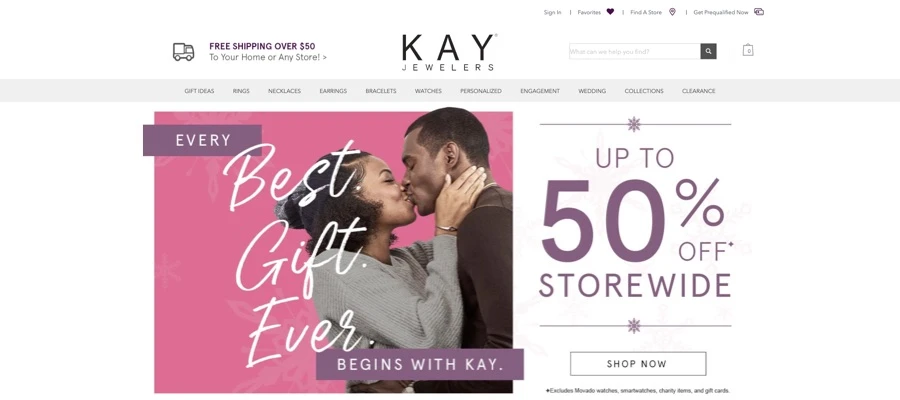This screenshot has height=400, width=900.
Task: Open the shopping bag cart icon
Action: pos(748,51)
